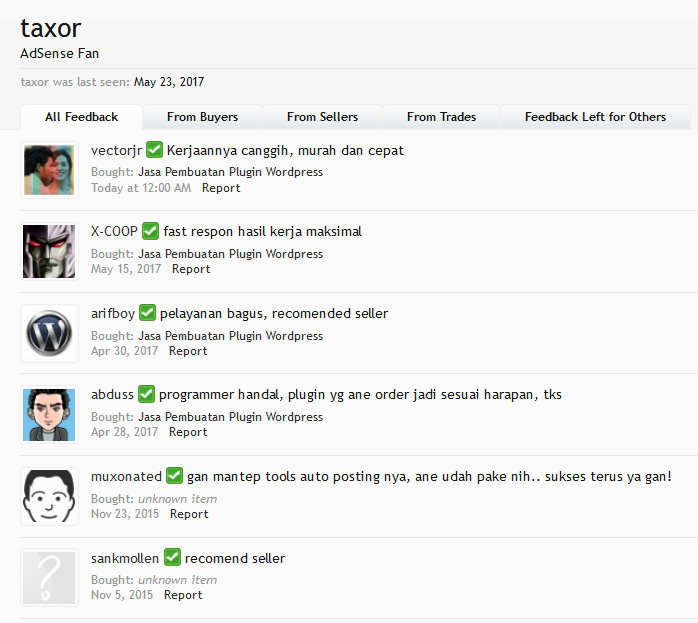Report vectorjr's feedback
Viewport: 698px width, 623px height.
221,188
